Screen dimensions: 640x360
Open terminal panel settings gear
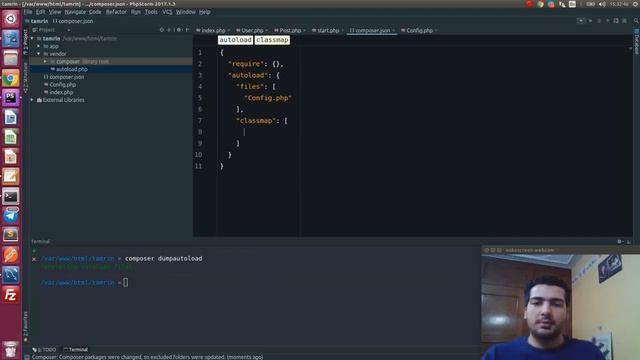(620, 242)
